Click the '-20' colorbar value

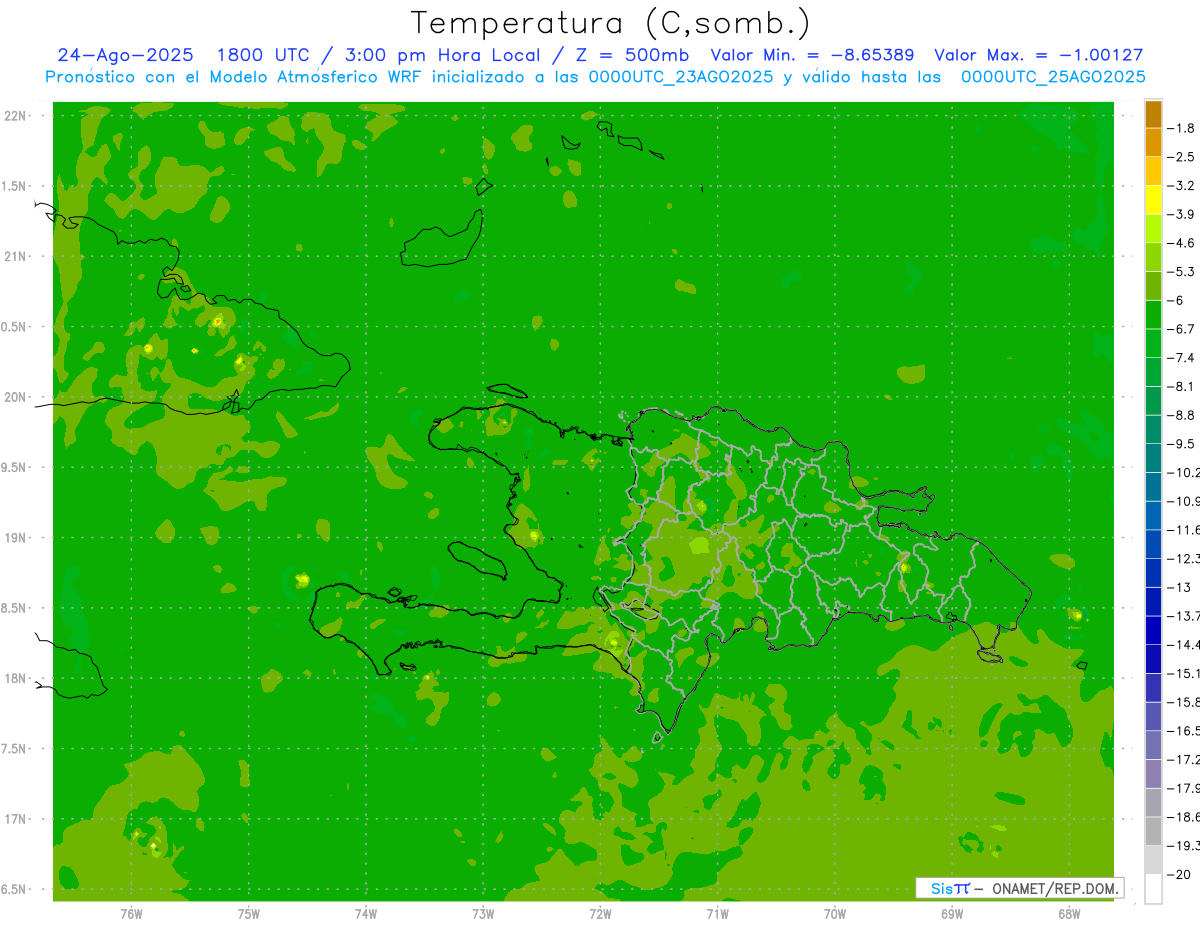click(1180, 875)
